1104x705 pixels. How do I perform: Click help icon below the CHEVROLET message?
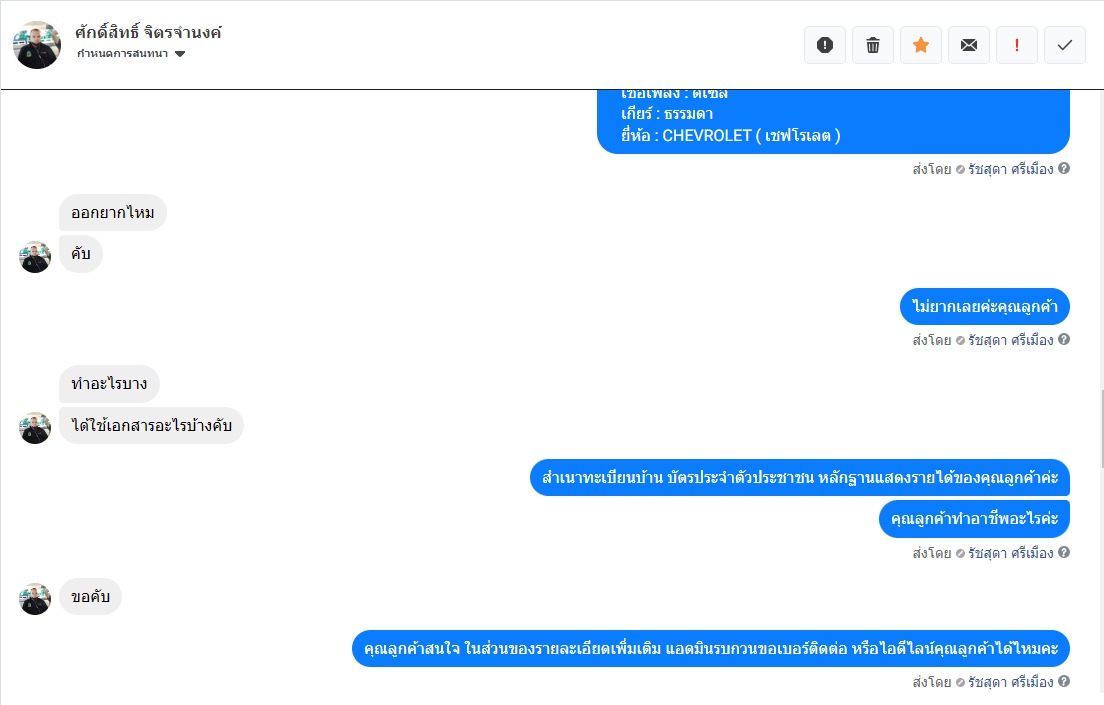point(1064,168)
